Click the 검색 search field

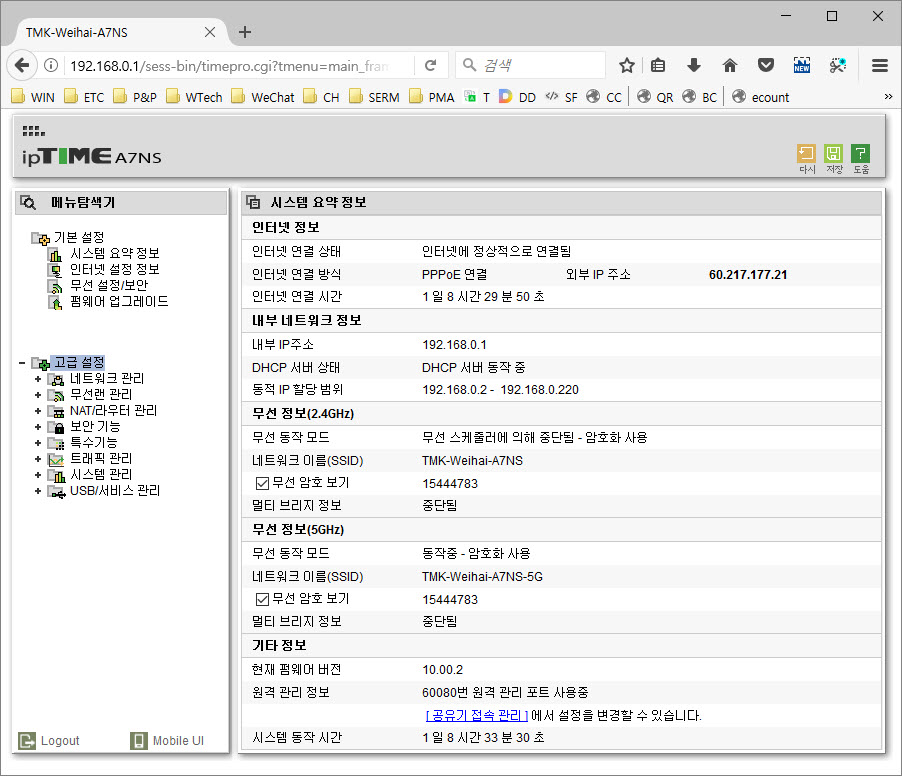click(530, 65)
